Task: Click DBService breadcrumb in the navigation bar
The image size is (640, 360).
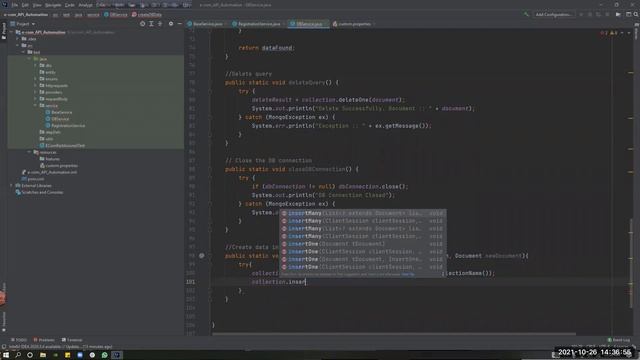Action: (x=116, y=14)
